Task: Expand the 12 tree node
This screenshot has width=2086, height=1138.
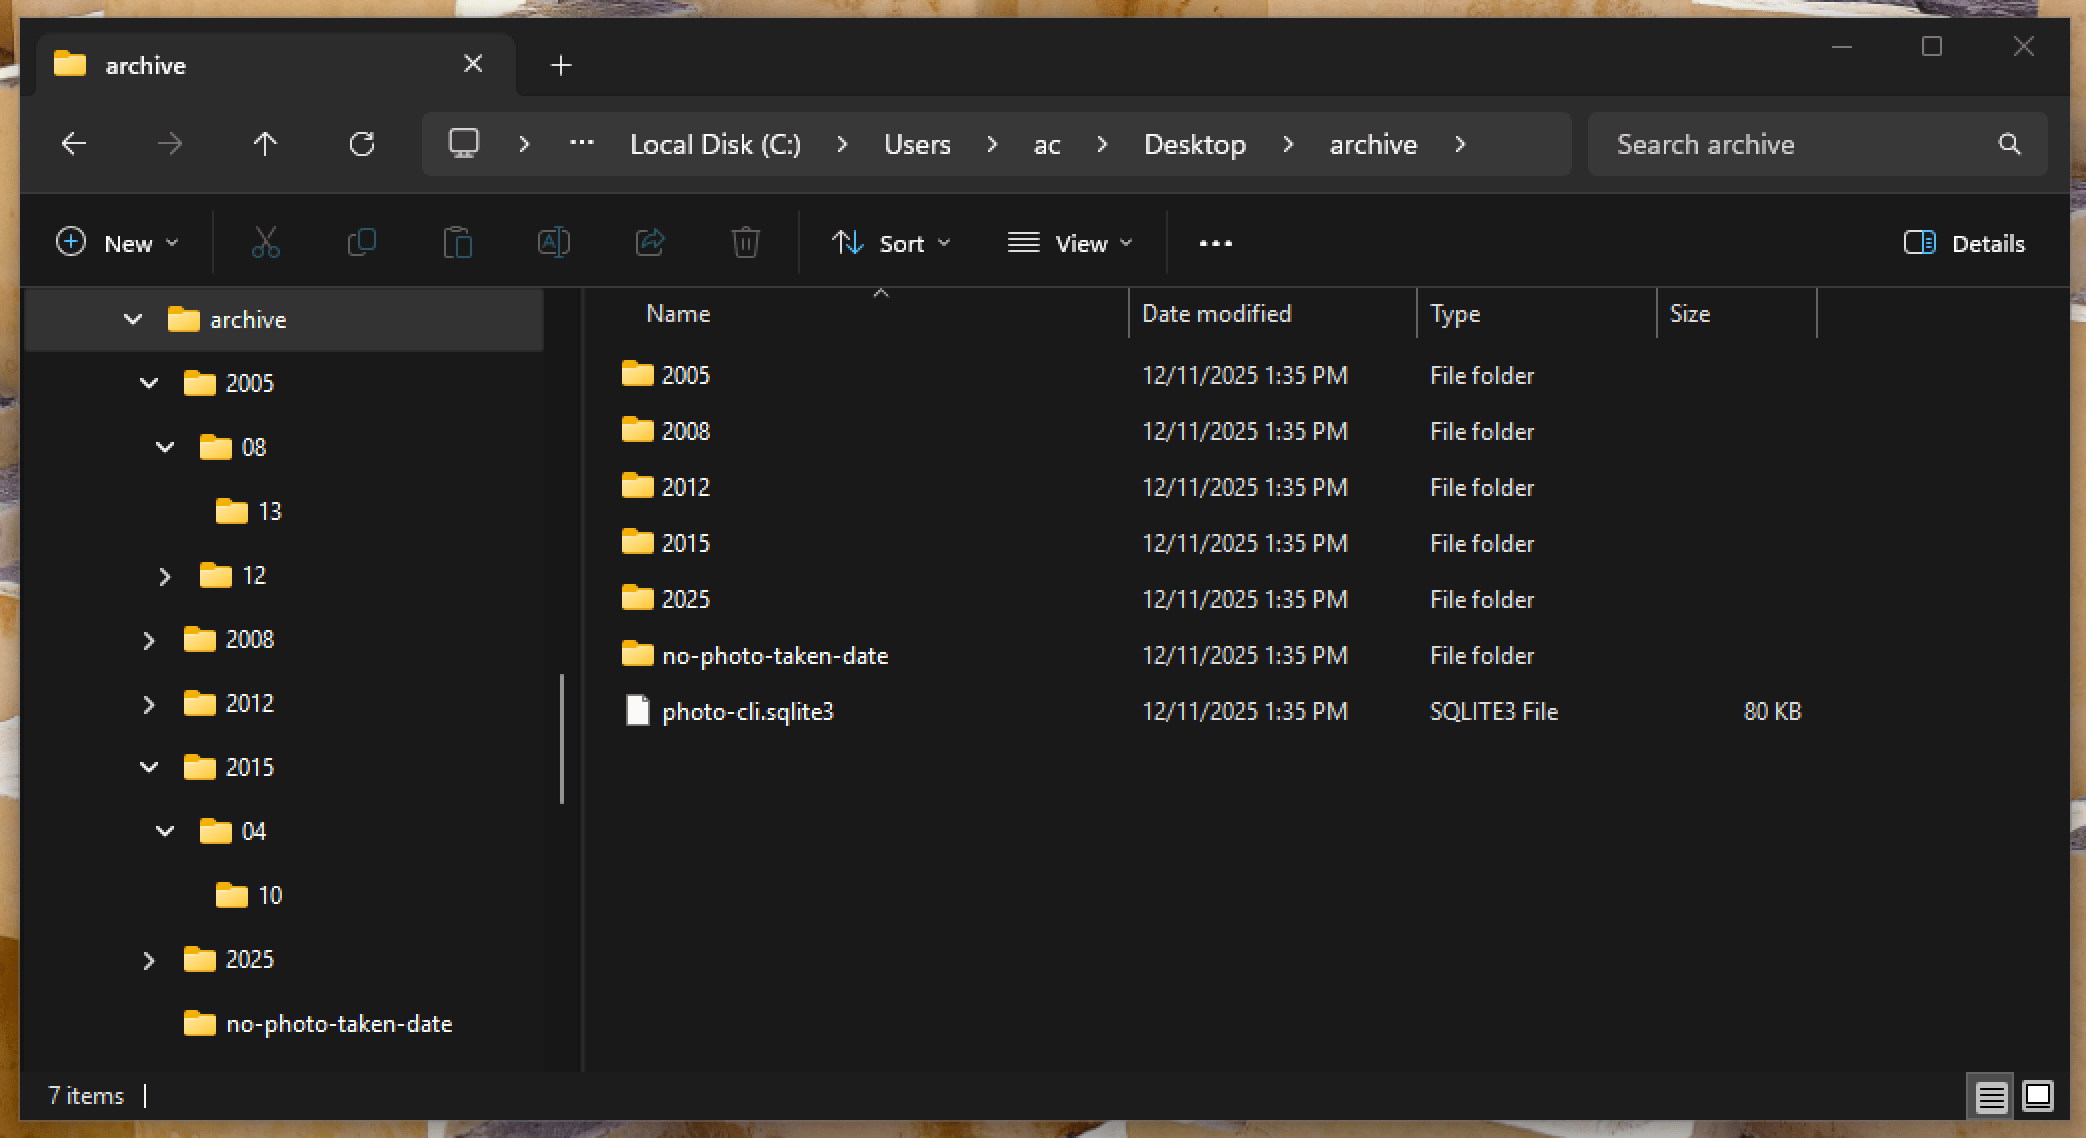Action: point(165,576)
